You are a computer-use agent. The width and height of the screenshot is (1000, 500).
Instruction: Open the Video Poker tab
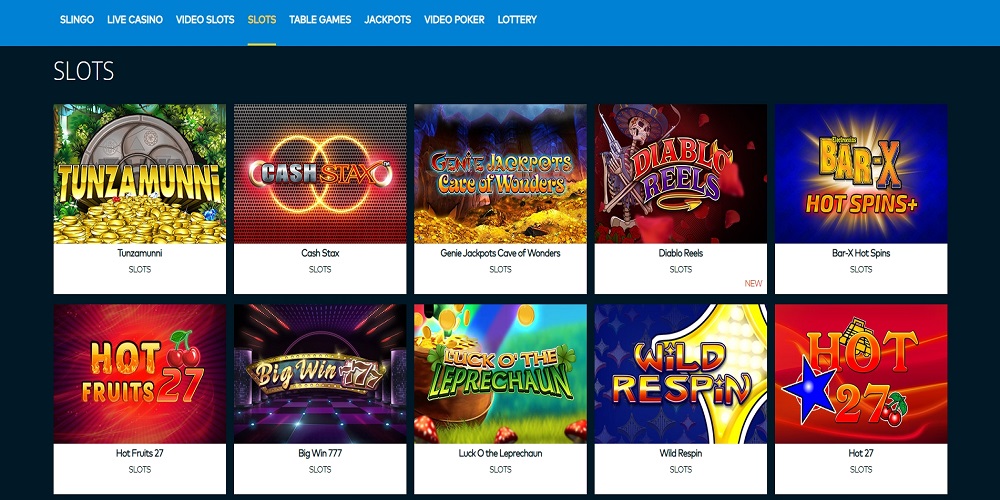454,20
